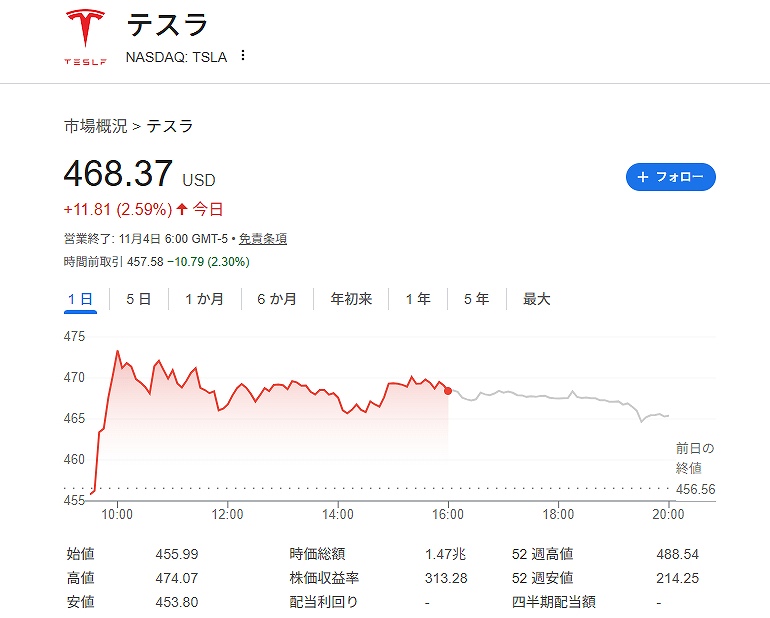Select the 1日 chart range tab

[x=80, y=299]
